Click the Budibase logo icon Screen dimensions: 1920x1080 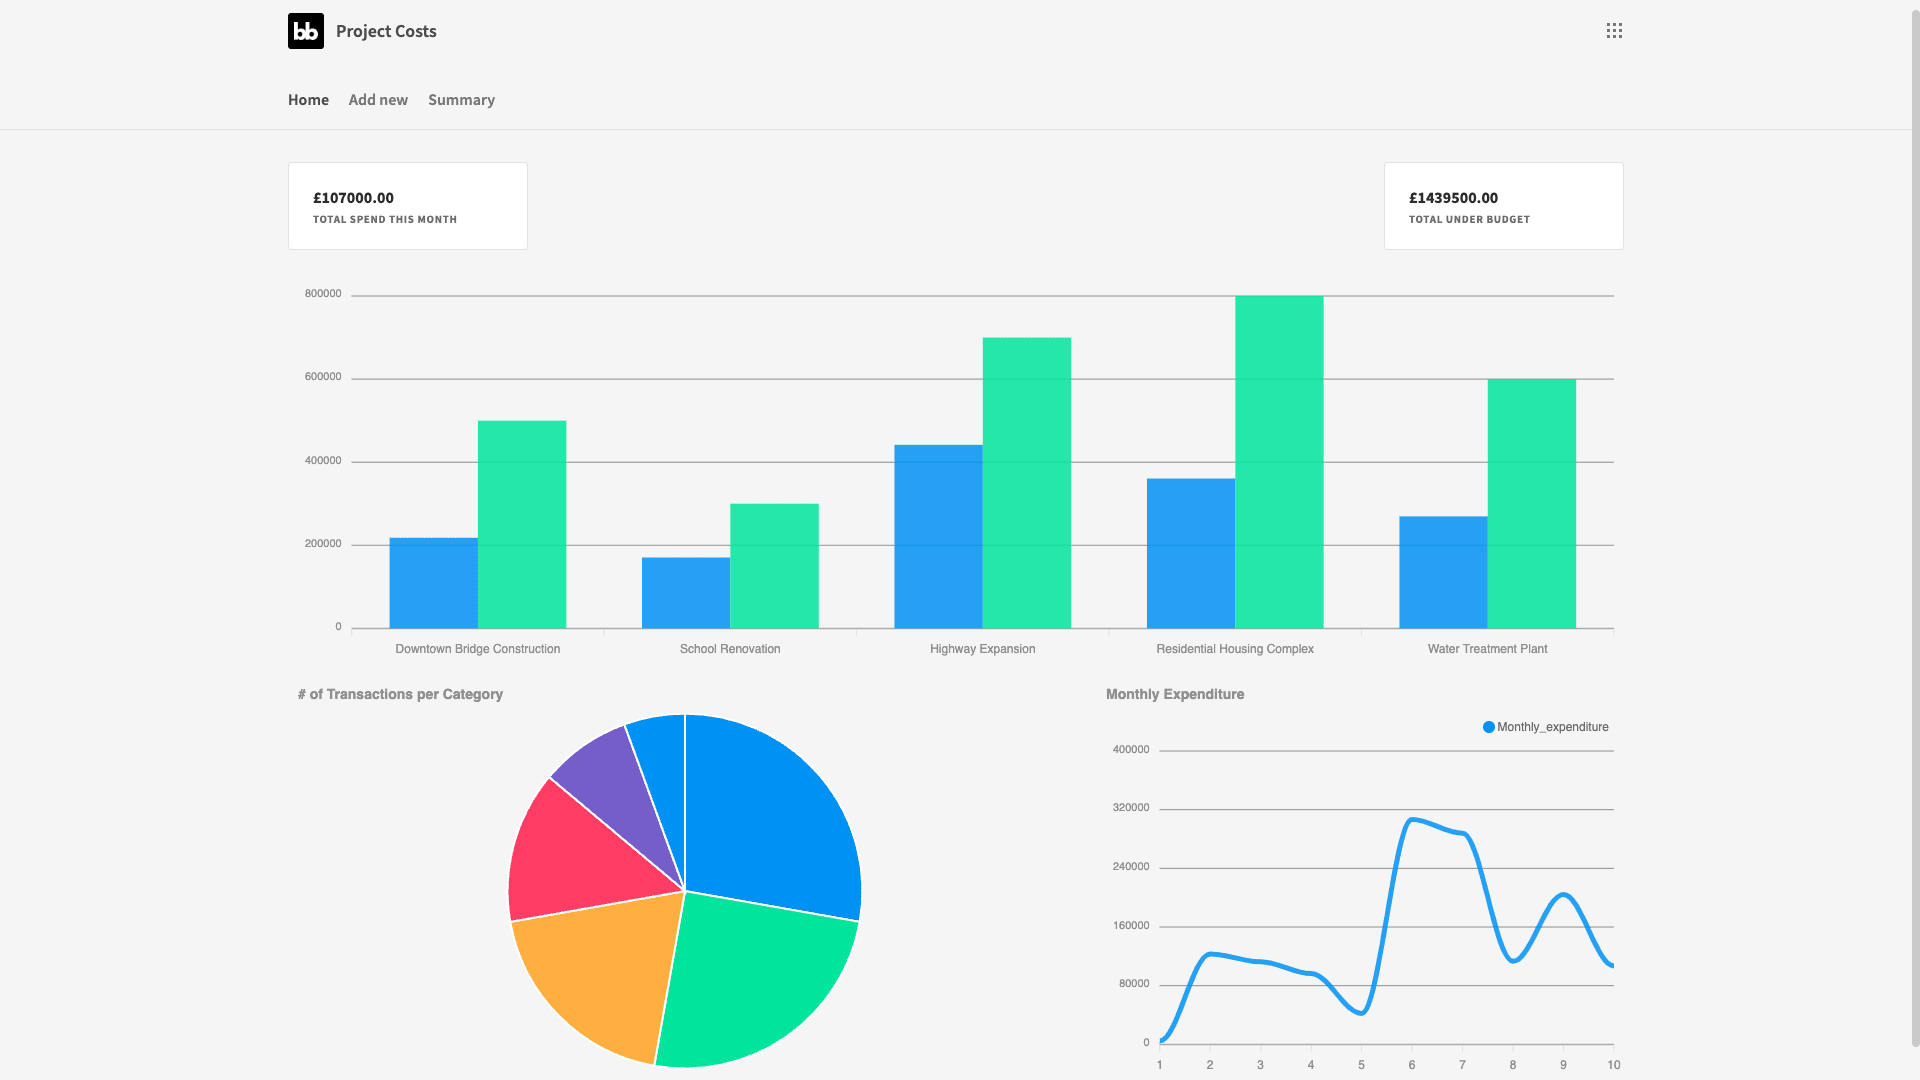[x=306, y=31]
